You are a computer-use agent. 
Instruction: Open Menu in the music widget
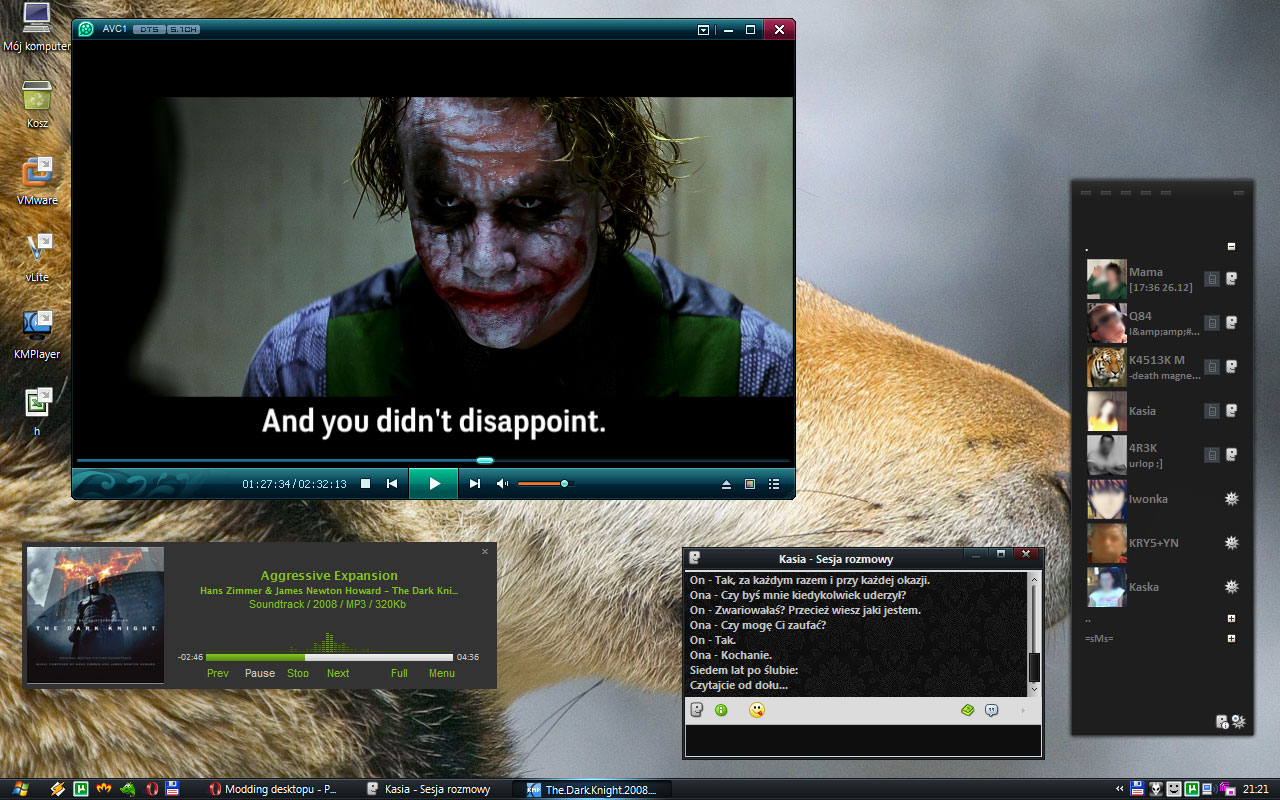point(442,673)
